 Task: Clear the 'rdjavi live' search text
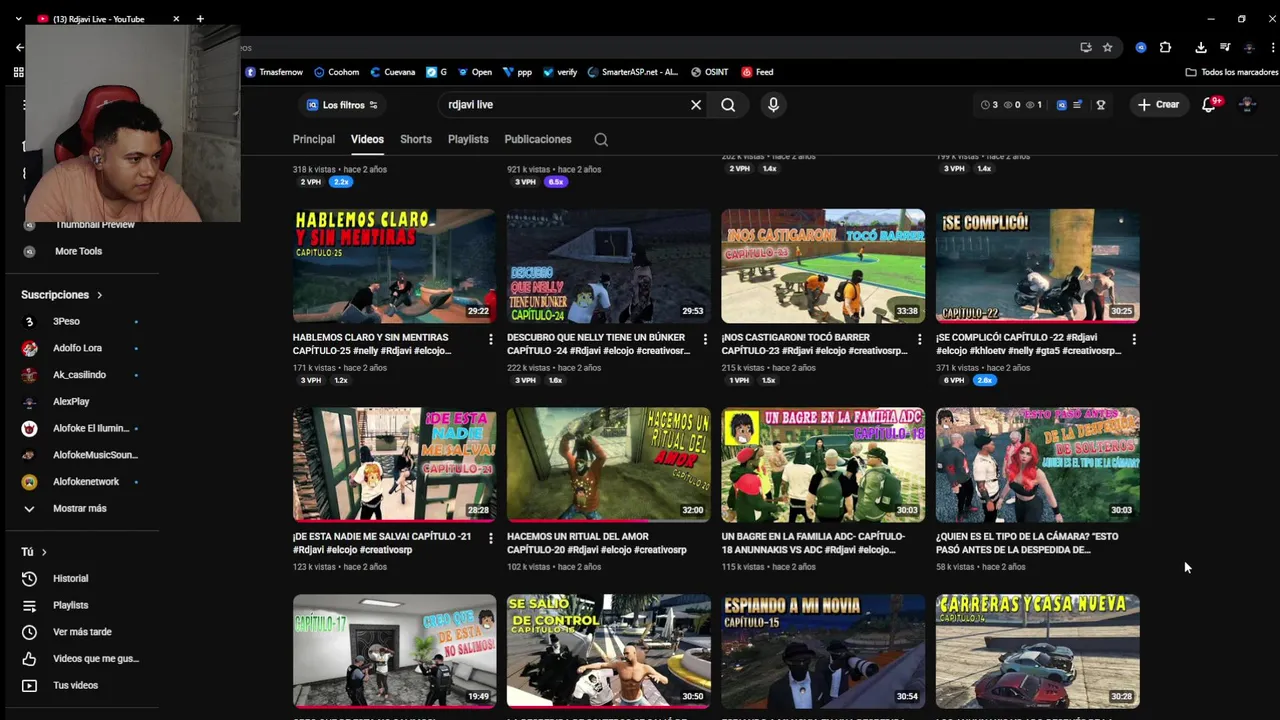click(x=696, y=105)
